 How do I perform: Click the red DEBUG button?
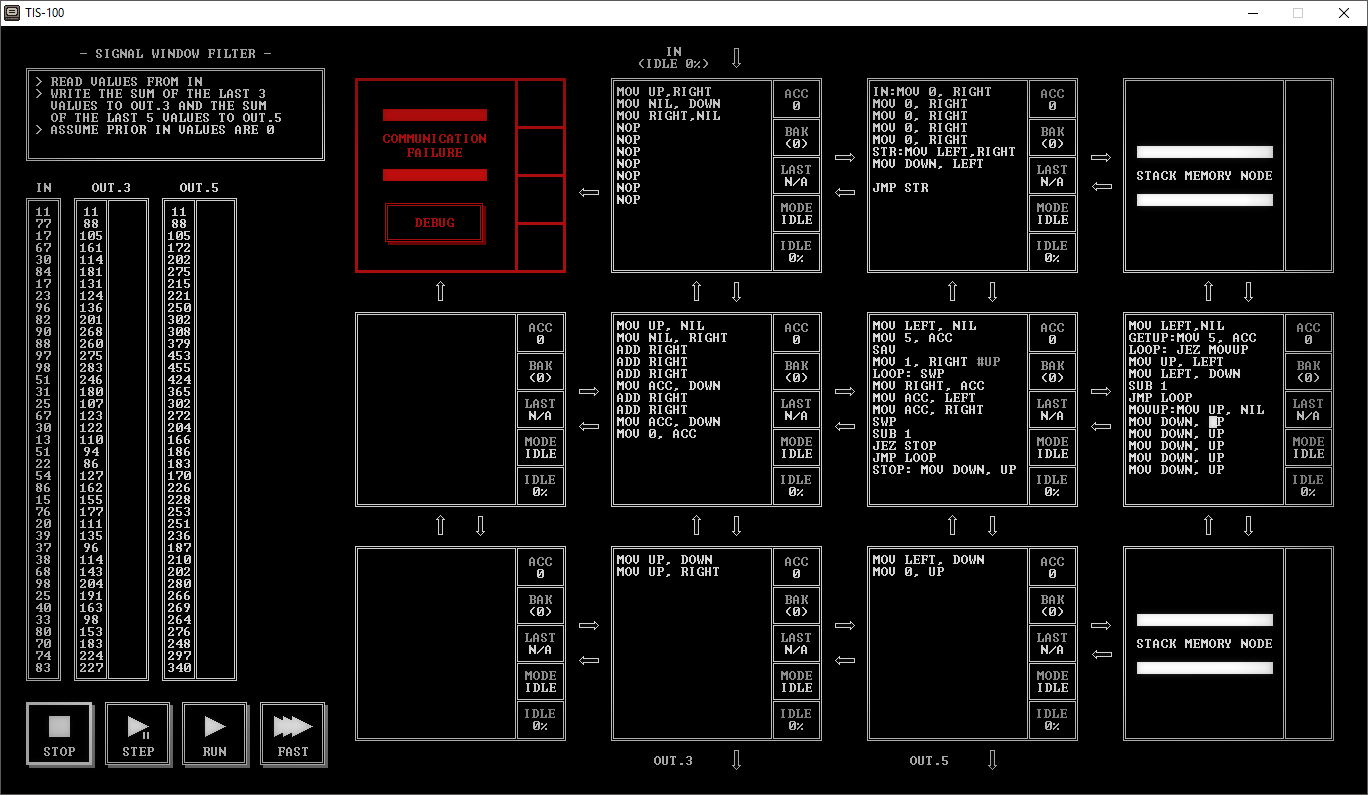pyautogui.click(x=434, y=223)
